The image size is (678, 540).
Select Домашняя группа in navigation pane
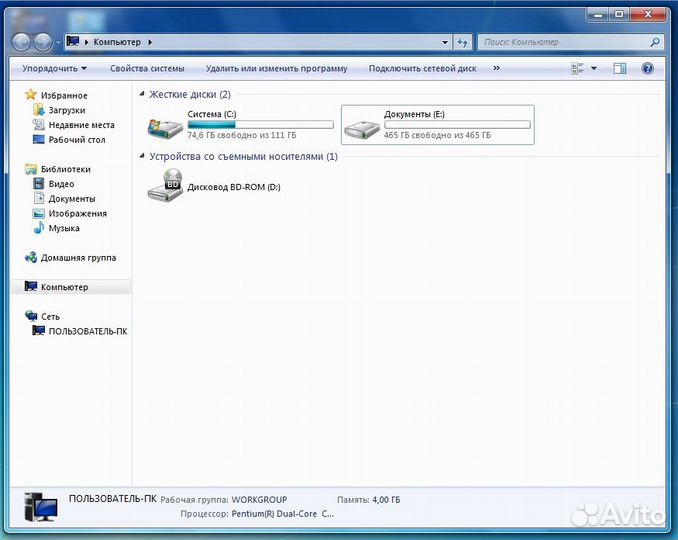pyautogui.click(x=78, y=257)
